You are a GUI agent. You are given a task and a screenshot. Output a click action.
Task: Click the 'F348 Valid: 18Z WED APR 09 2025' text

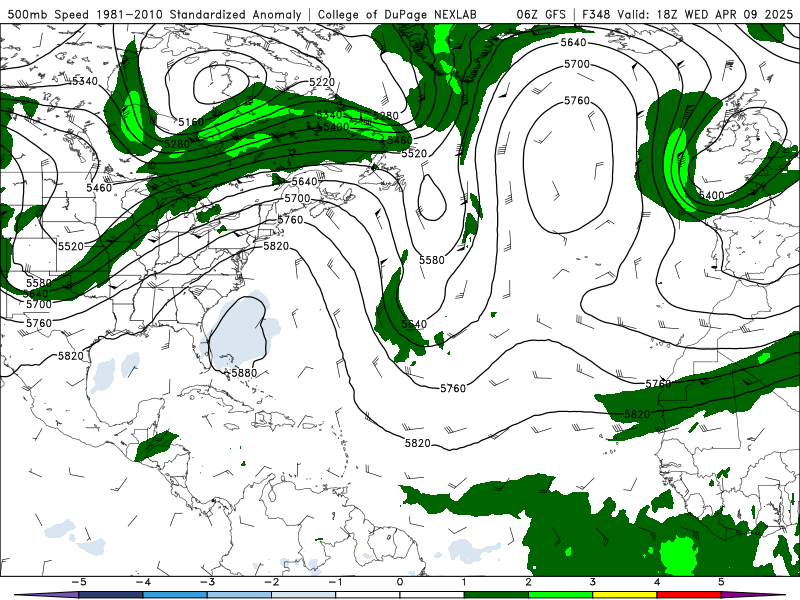[687, 14]
